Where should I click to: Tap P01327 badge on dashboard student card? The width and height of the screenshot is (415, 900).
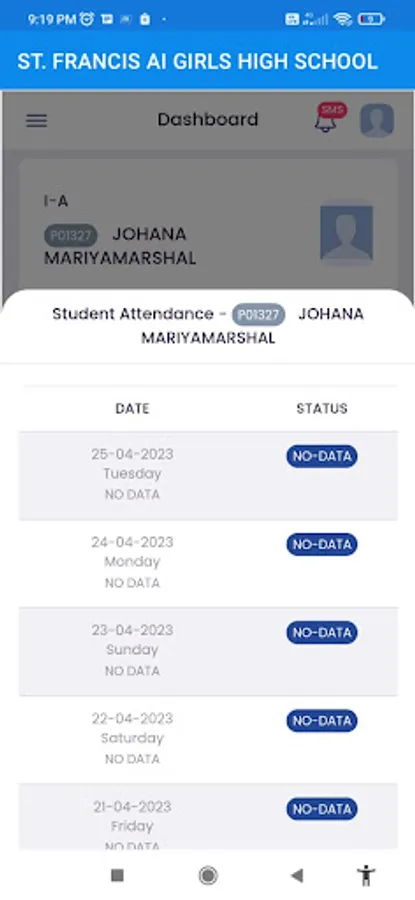tap(71, 235)
